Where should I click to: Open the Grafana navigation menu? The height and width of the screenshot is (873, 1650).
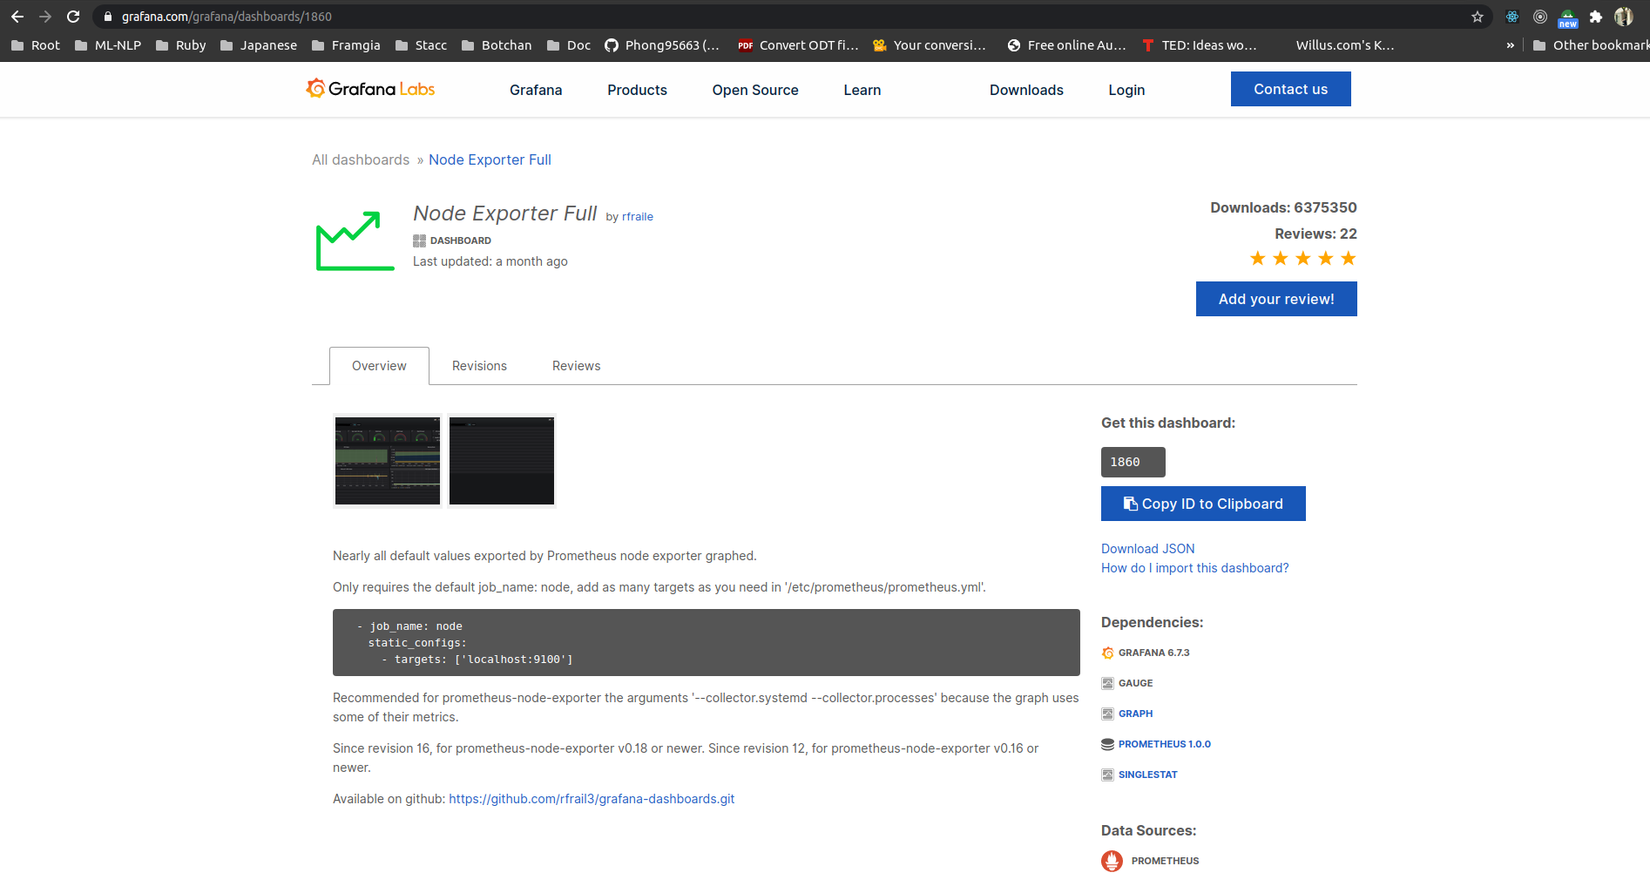(536, 90)
